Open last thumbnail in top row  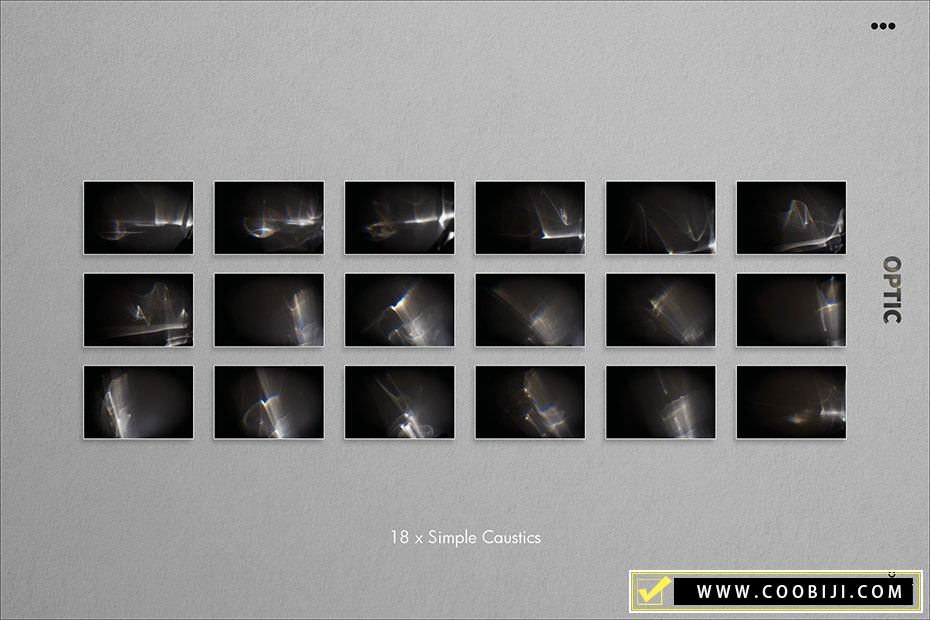click(791, 217)
